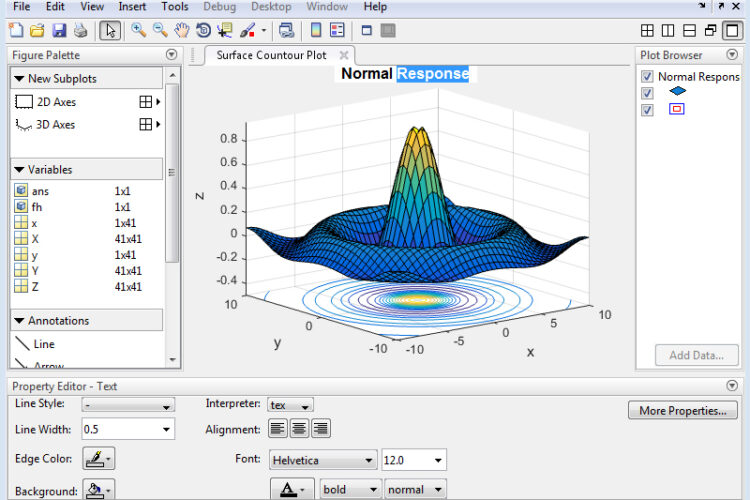Click the Print Figure icon
The height and width of the screenshot is (500, 750).
(80, 31)
